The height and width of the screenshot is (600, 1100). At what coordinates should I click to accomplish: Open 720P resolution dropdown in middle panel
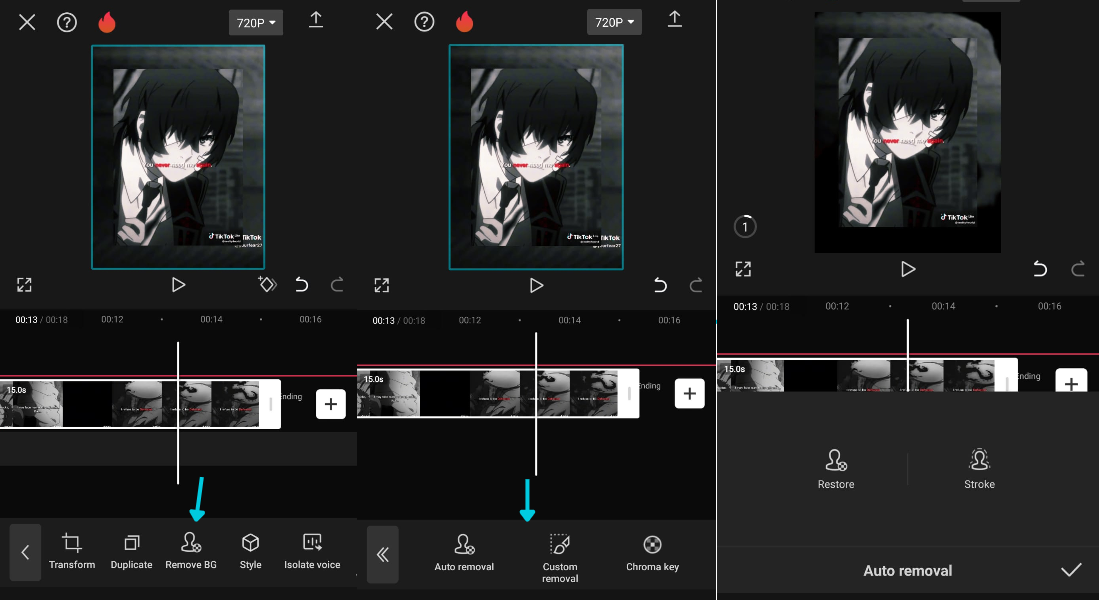[614, 22]
